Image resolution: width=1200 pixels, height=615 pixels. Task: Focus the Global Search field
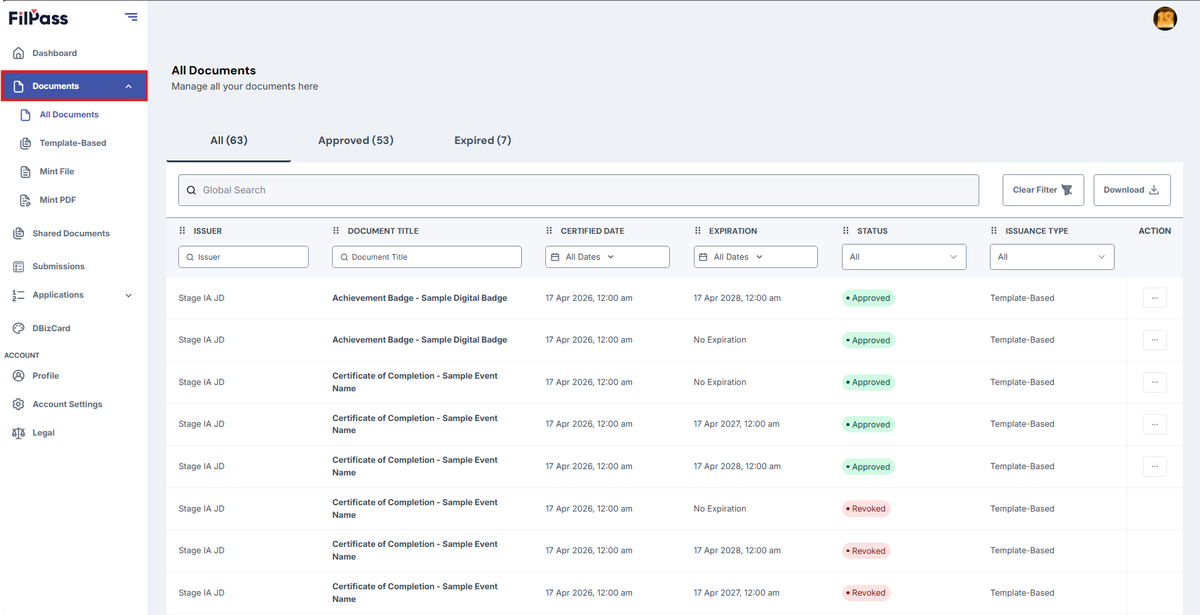pyautogui.click(x=579, y=190)
